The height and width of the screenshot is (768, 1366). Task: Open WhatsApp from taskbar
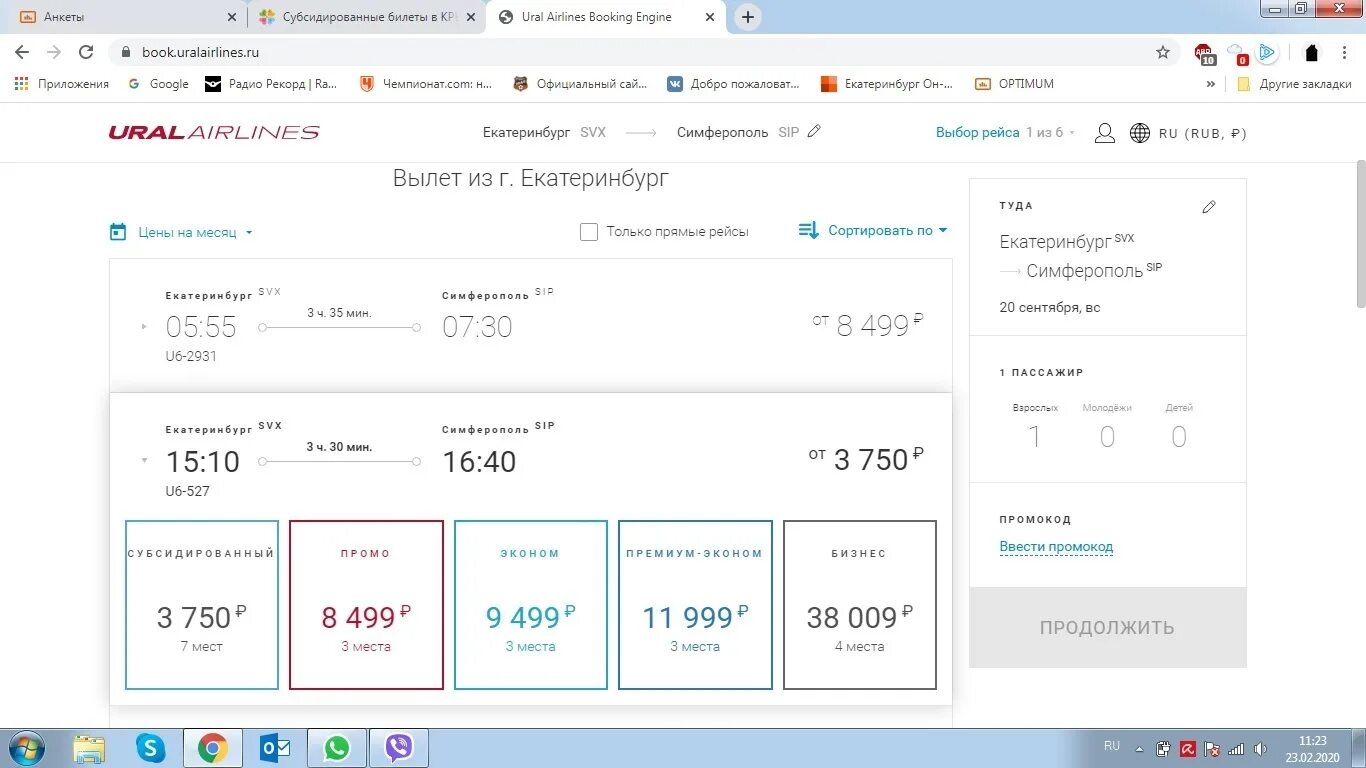pyautogui.click(x=337, y=748)
